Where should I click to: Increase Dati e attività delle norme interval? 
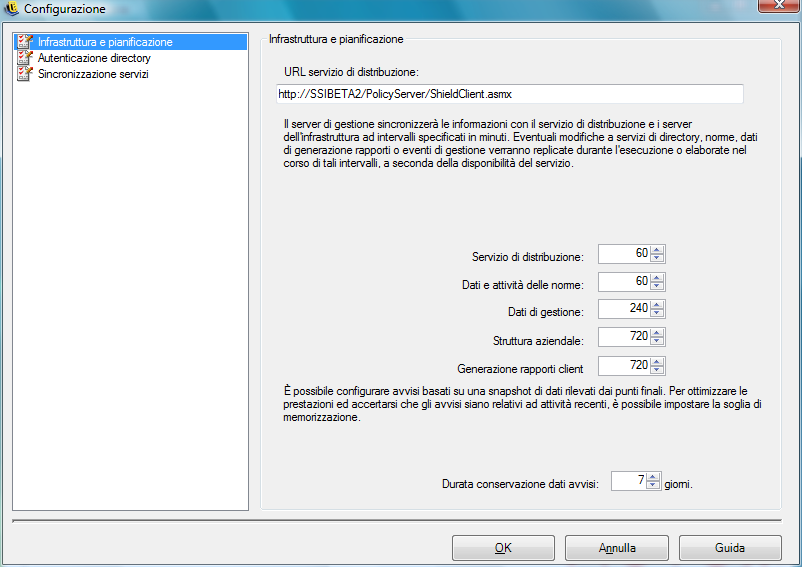(x=657, y=277)
